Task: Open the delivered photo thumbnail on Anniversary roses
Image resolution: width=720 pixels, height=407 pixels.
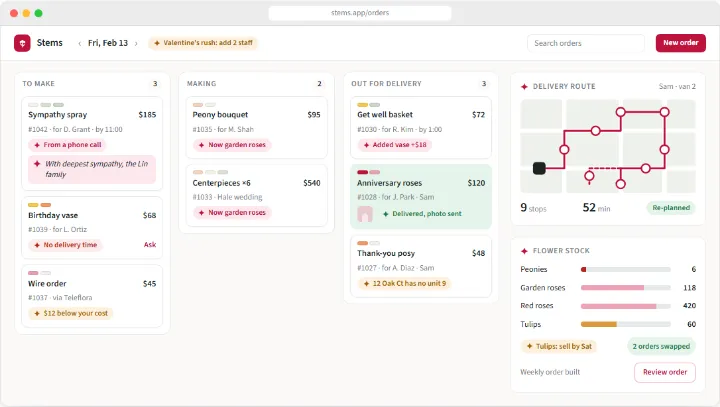Action: (365, 214)
